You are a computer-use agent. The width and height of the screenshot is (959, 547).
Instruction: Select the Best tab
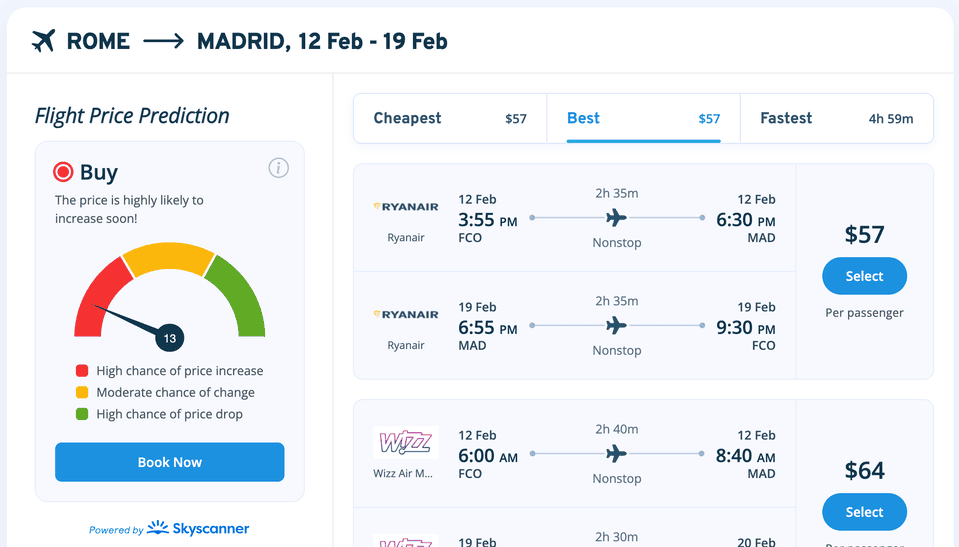pos(643,119)
